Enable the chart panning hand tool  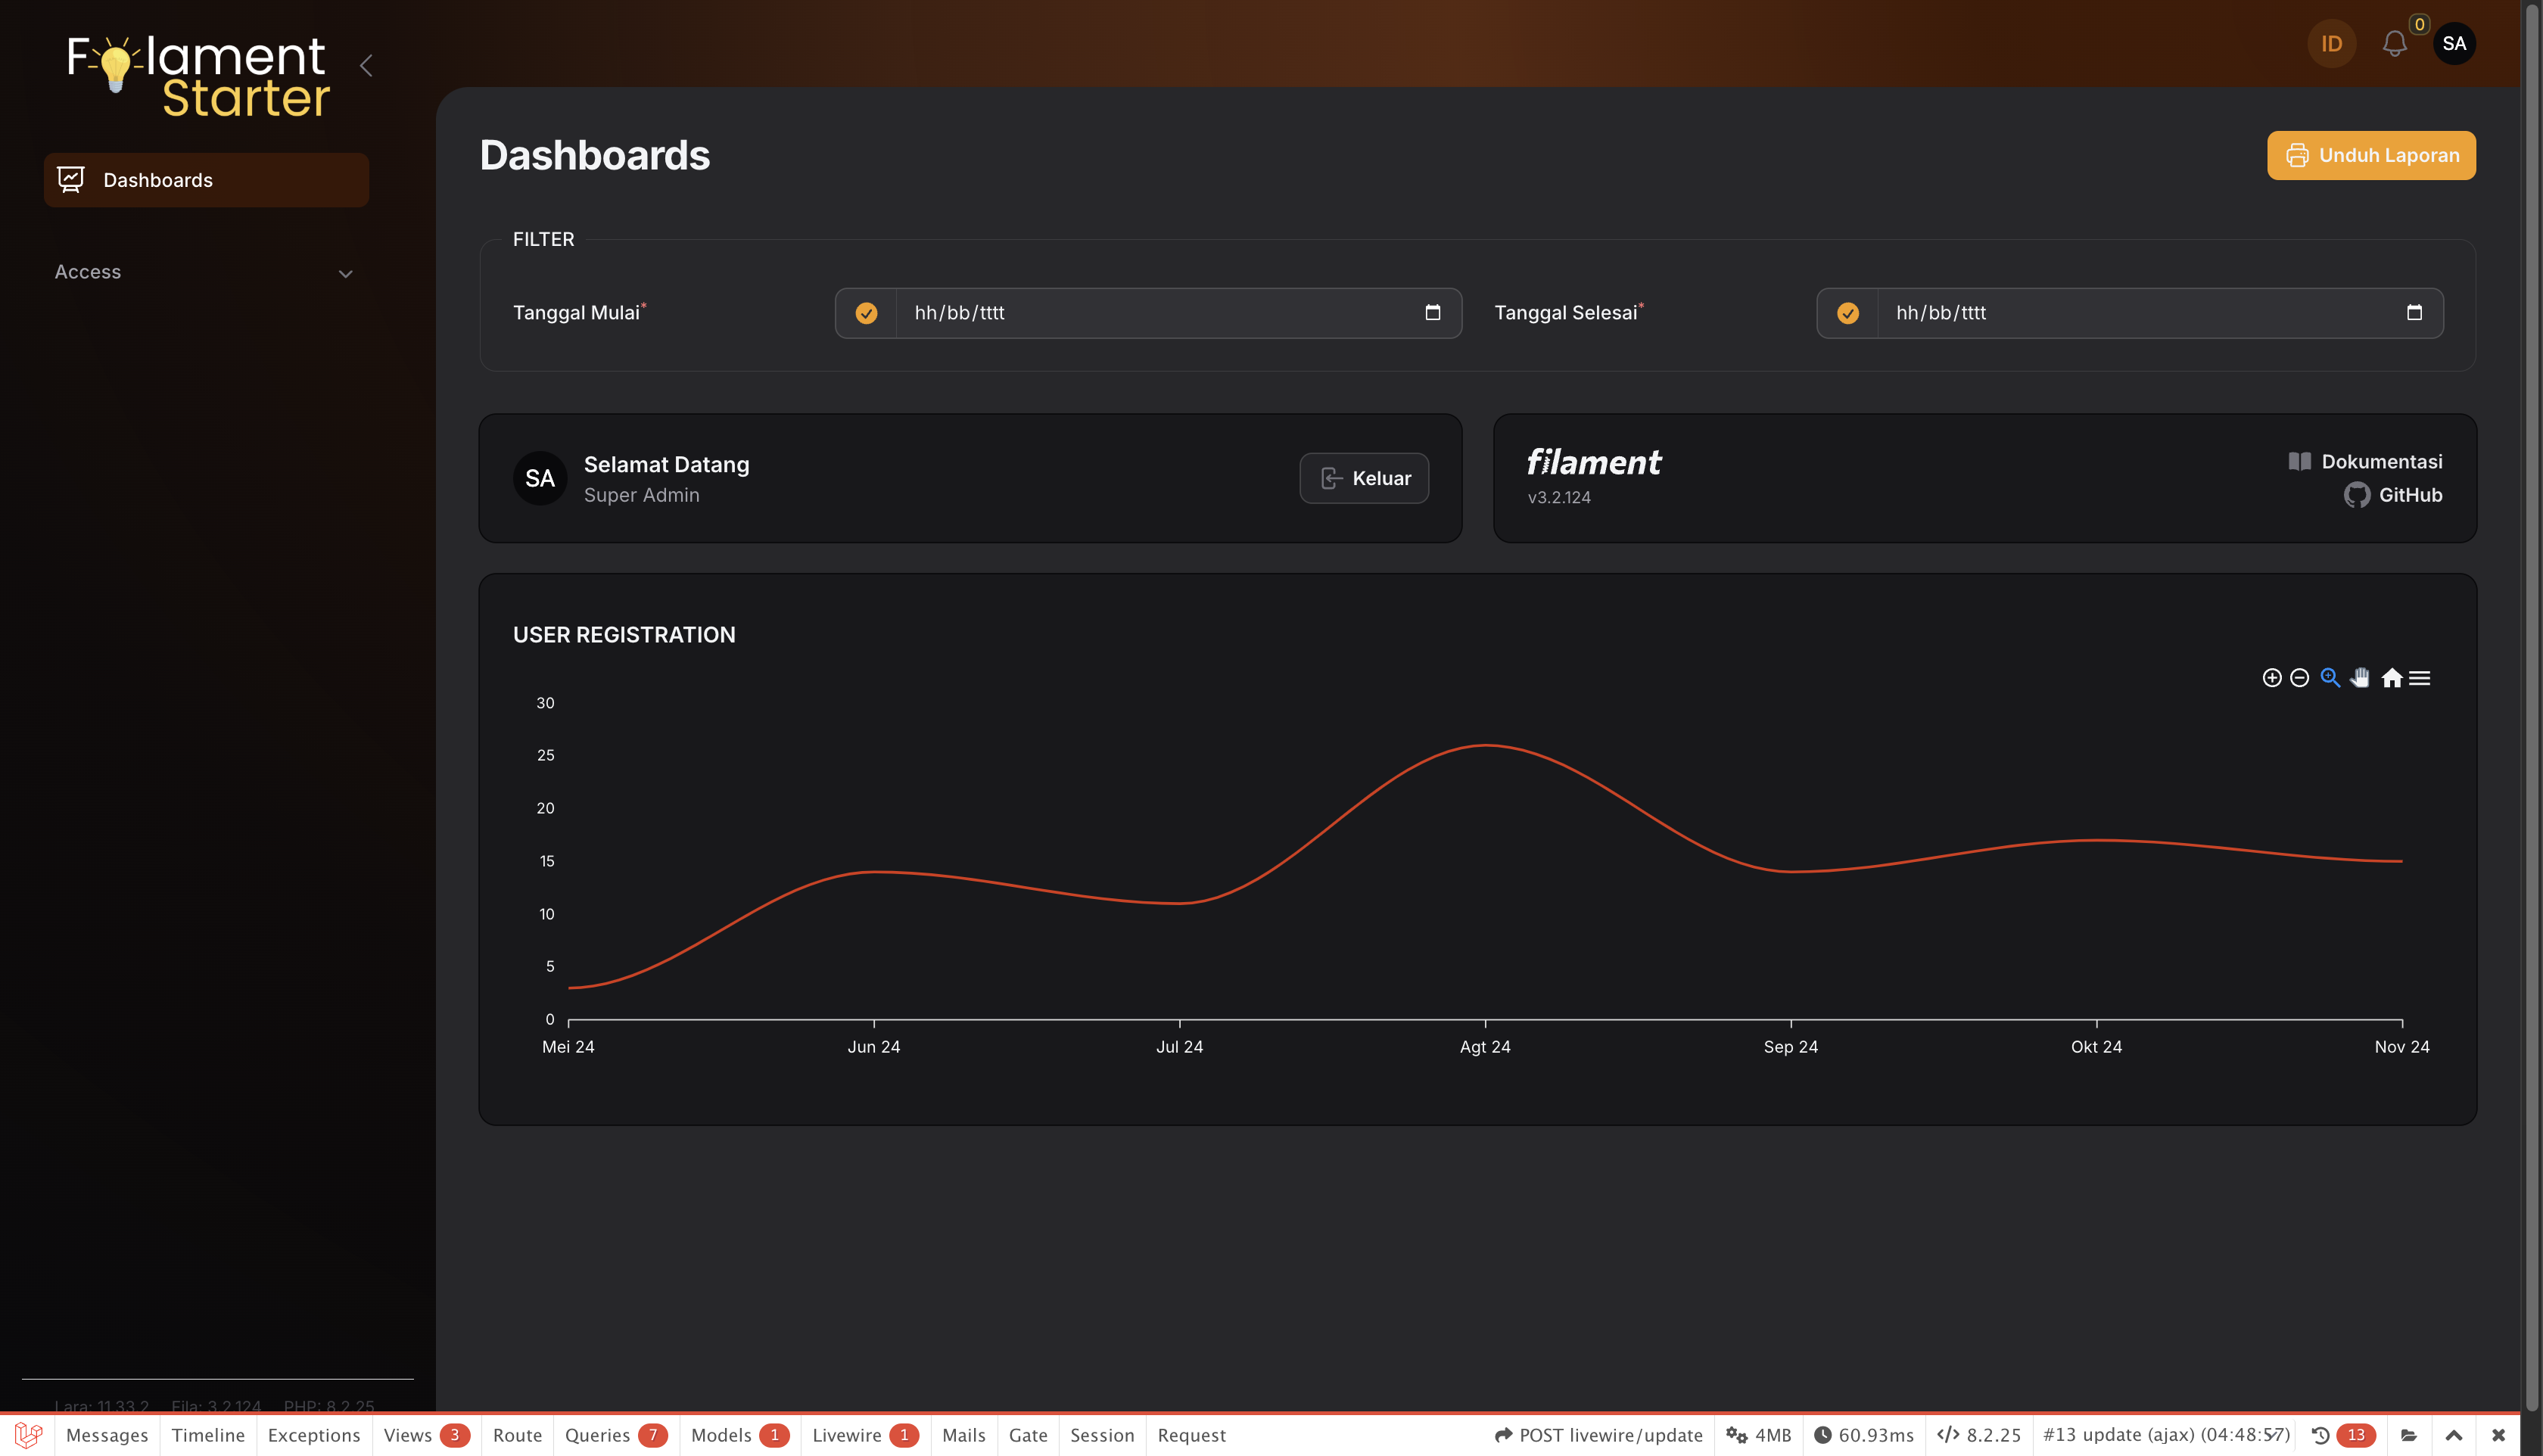(2360, 678)
